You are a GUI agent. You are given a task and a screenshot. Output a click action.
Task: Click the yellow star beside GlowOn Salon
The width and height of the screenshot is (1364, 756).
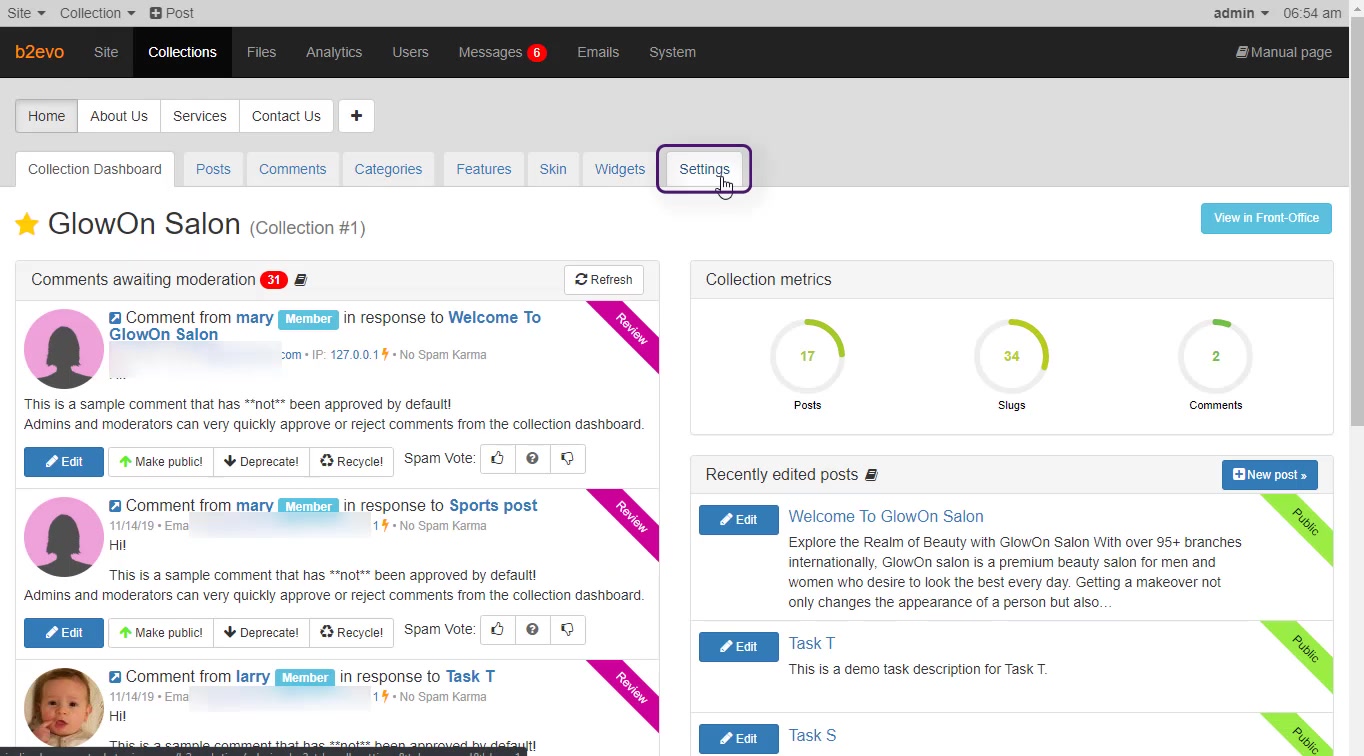[x=27, y=224]
